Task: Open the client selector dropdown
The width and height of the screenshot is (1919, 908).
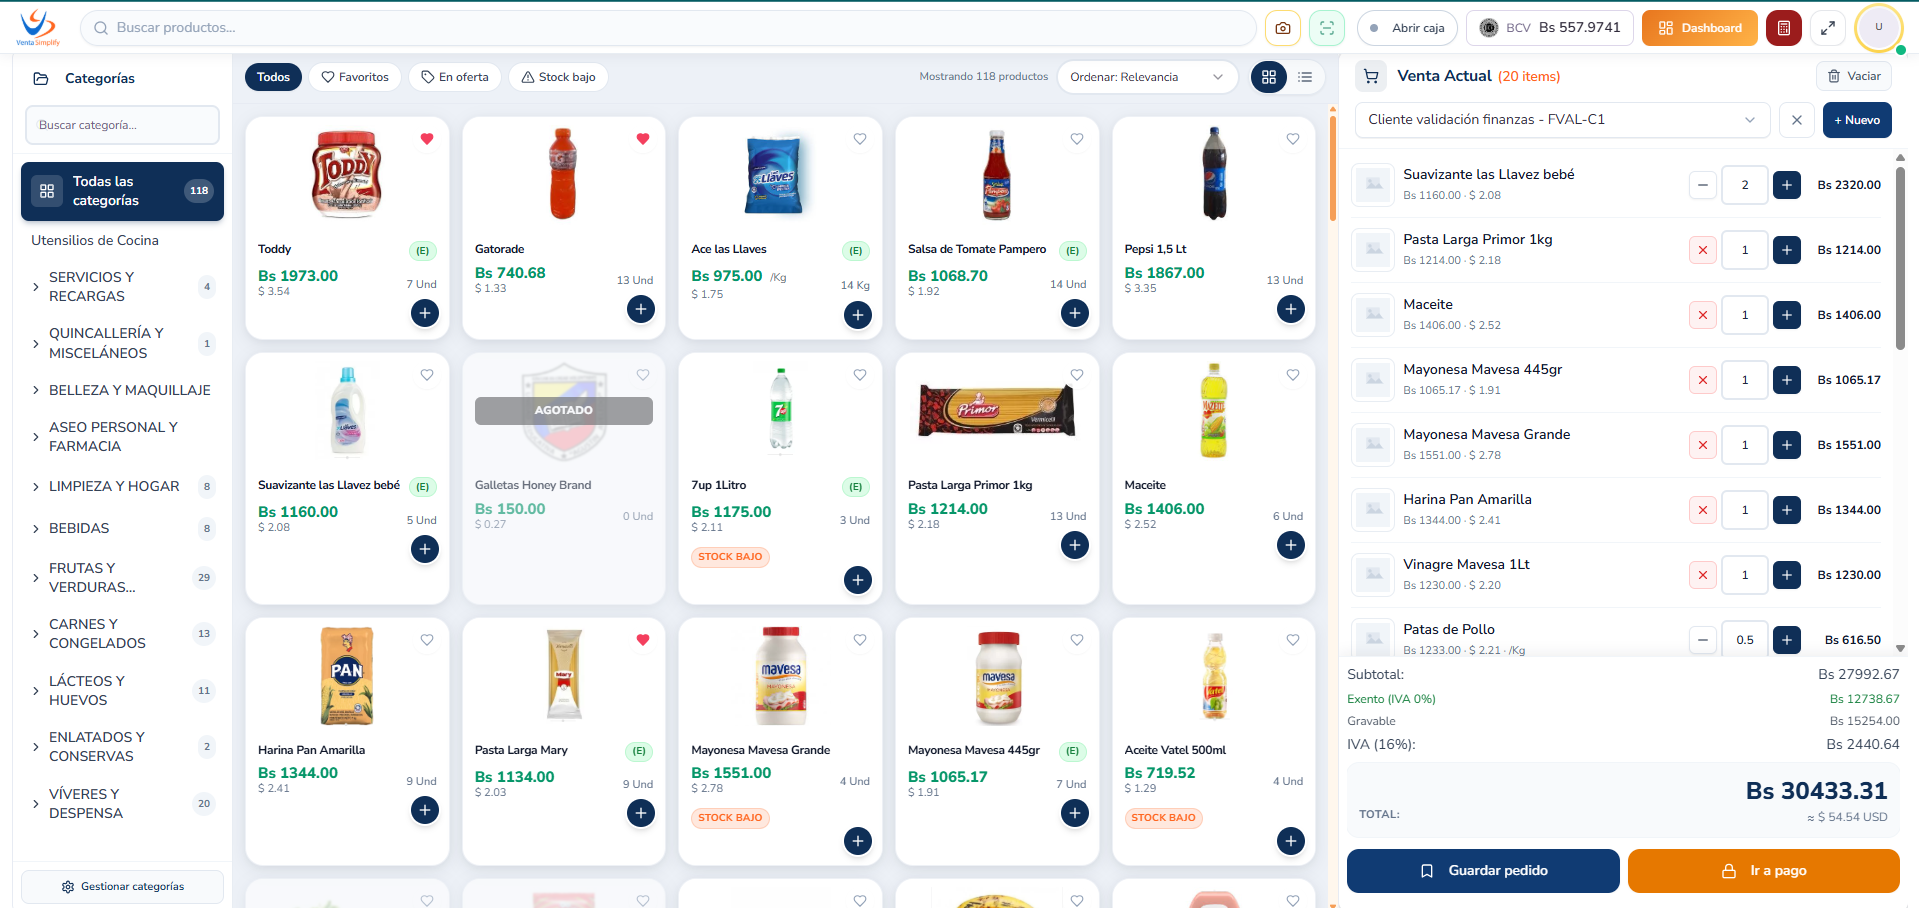Action: [x=1562, y=120]
